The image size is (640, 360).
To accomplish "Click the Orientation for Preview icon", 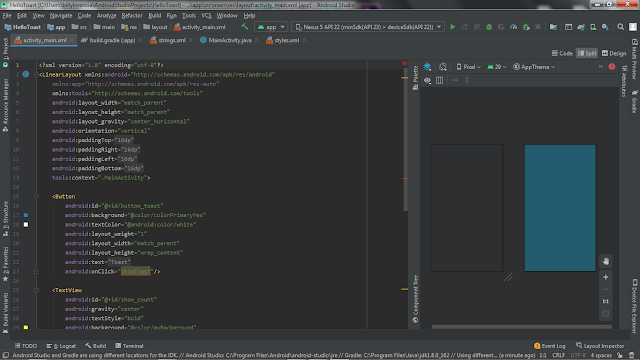I will 443,67.
